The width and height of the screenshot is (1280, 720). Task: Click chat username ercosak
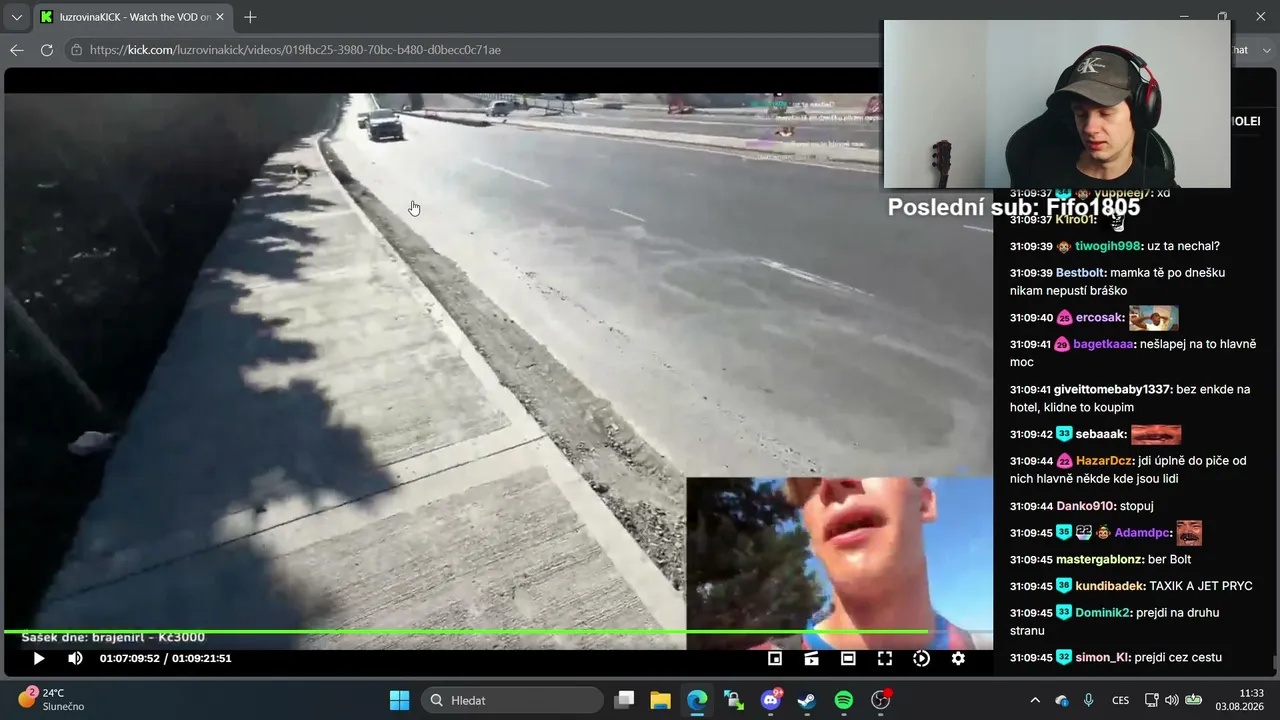(1100, 318)
